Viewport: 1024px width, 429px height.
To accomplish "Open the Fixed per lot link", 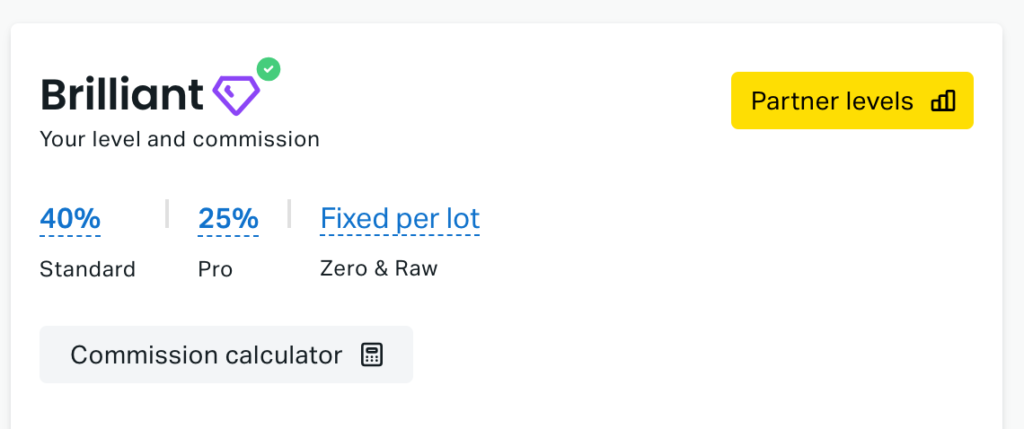I will click(x=400, y=219).
